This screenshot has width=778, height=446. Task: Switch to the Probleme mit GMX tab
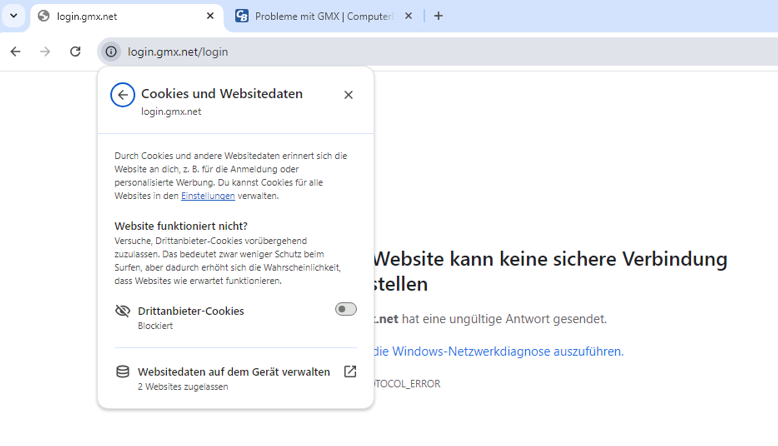click(x=324, y=16)
